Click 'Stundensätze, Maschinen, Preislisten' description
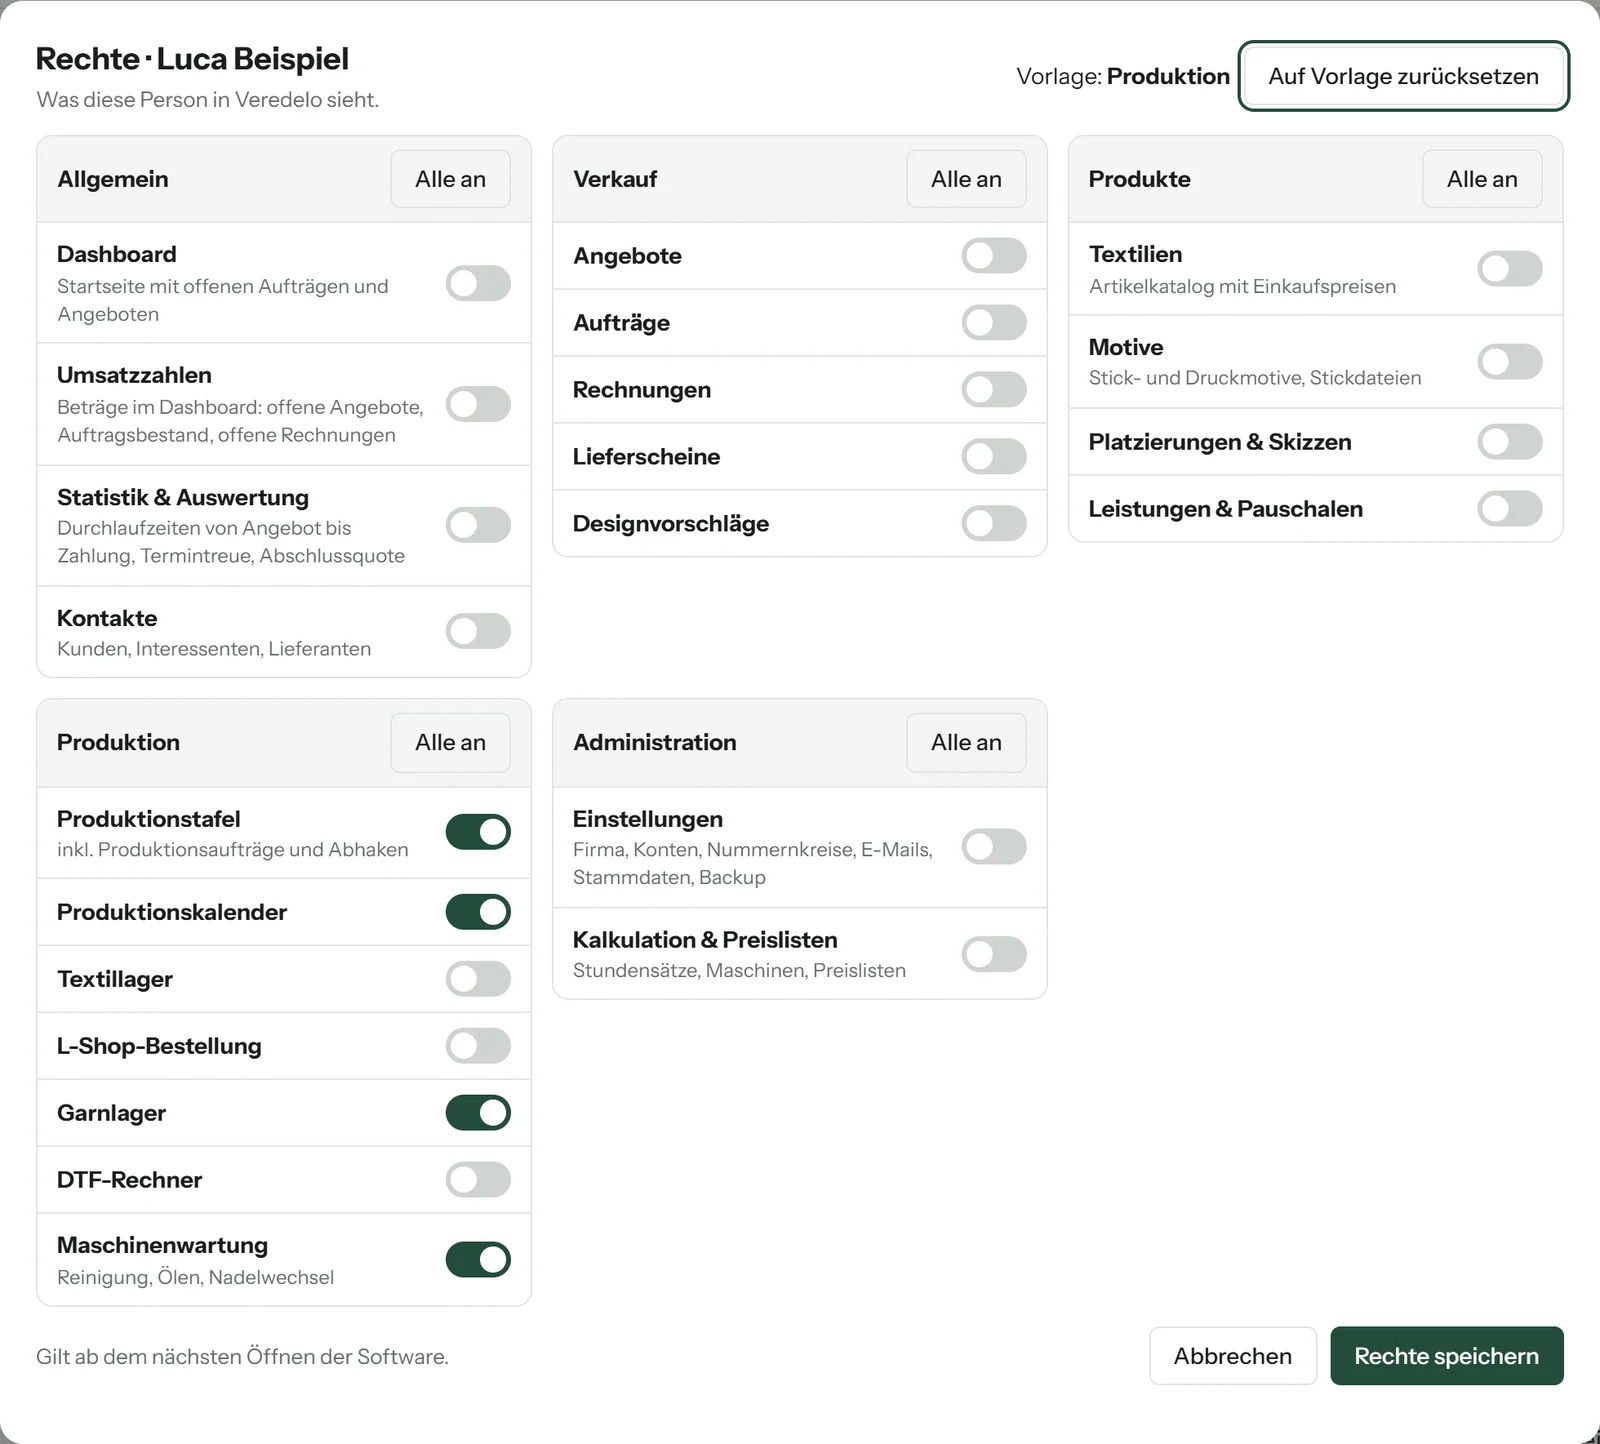1600x1444 pixels. tap(740, 970)
